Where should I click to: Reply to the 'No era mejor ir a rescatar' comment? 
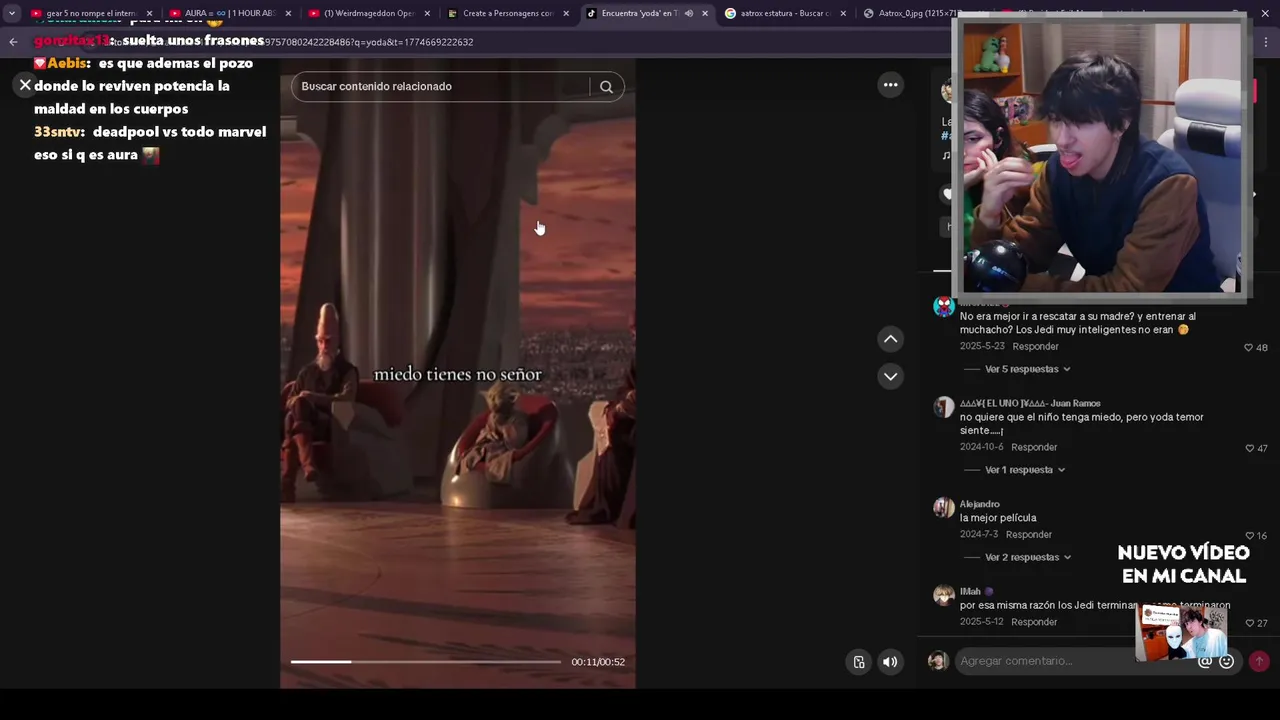[1035, 346]
